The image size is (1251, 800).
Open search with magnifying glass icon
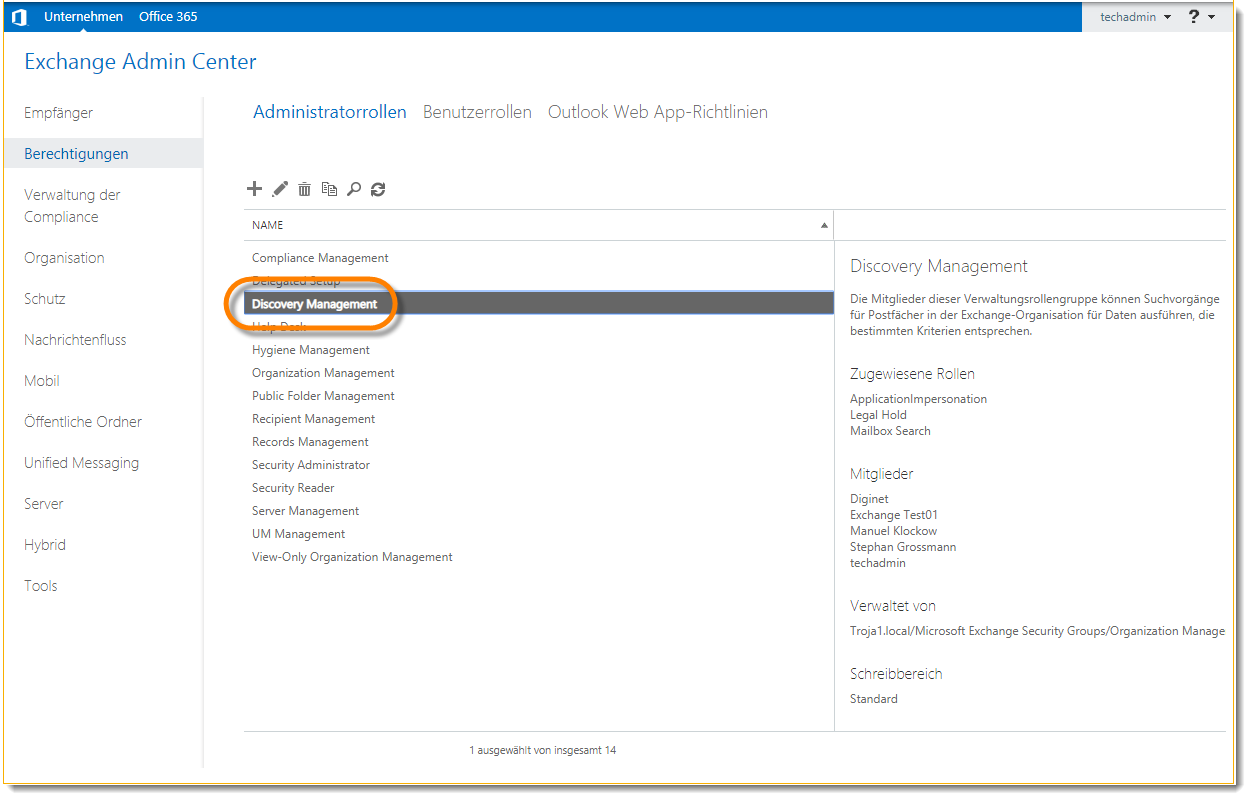(x=353, y=189)
